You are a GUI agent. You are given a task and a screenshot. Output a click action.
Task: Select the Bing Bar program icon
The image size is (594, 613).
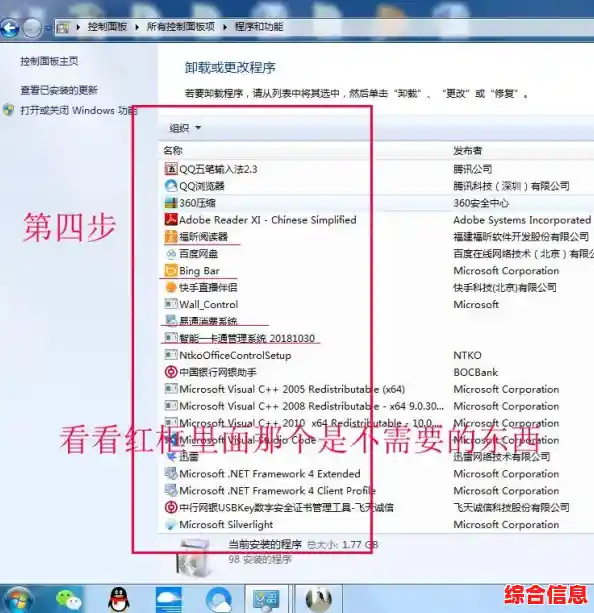pyautogui.click(x=170, y=271)
